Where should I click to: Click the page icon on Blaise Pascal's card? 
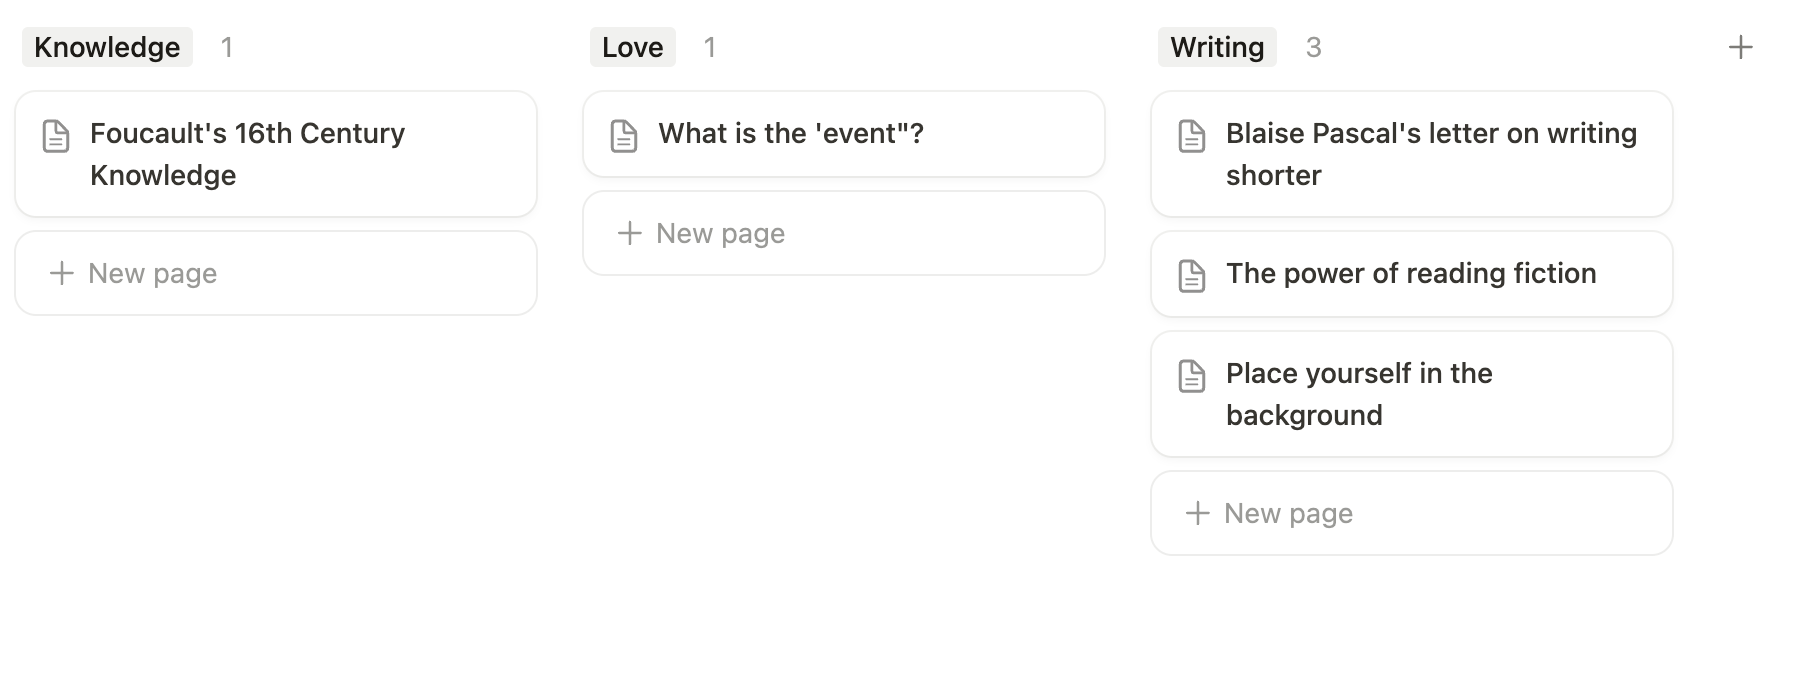1191,137
